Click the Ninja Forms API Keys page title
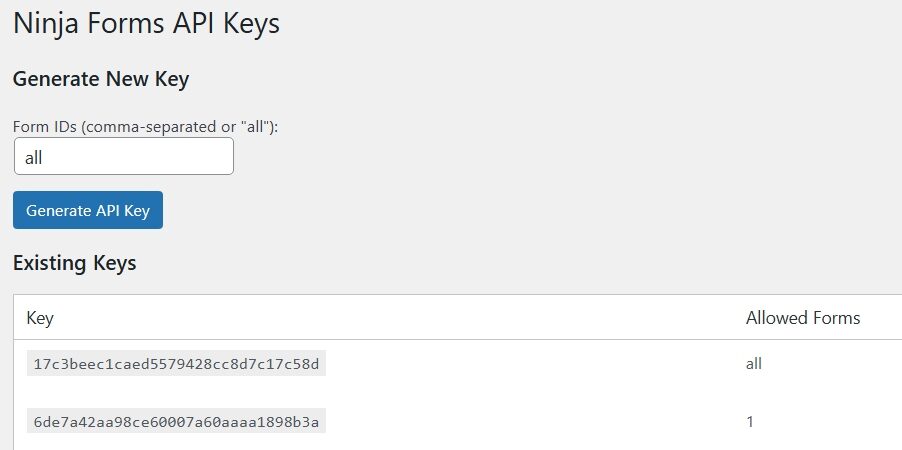902x450 pixels. (x=146, y=23)
